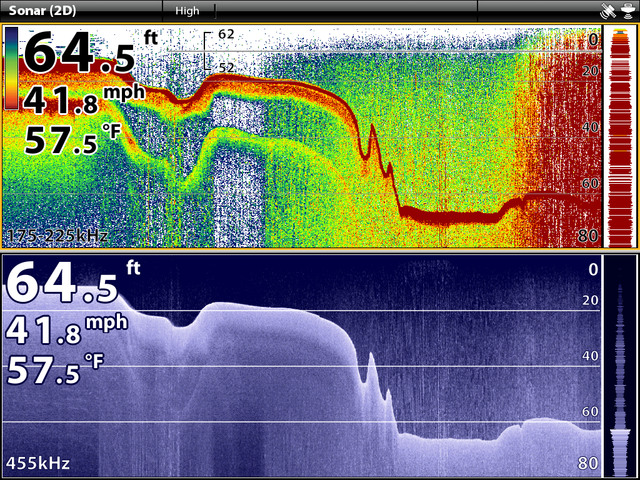
Task: Tap the GPS satellite status icon
Action: (x=608, y=11)
